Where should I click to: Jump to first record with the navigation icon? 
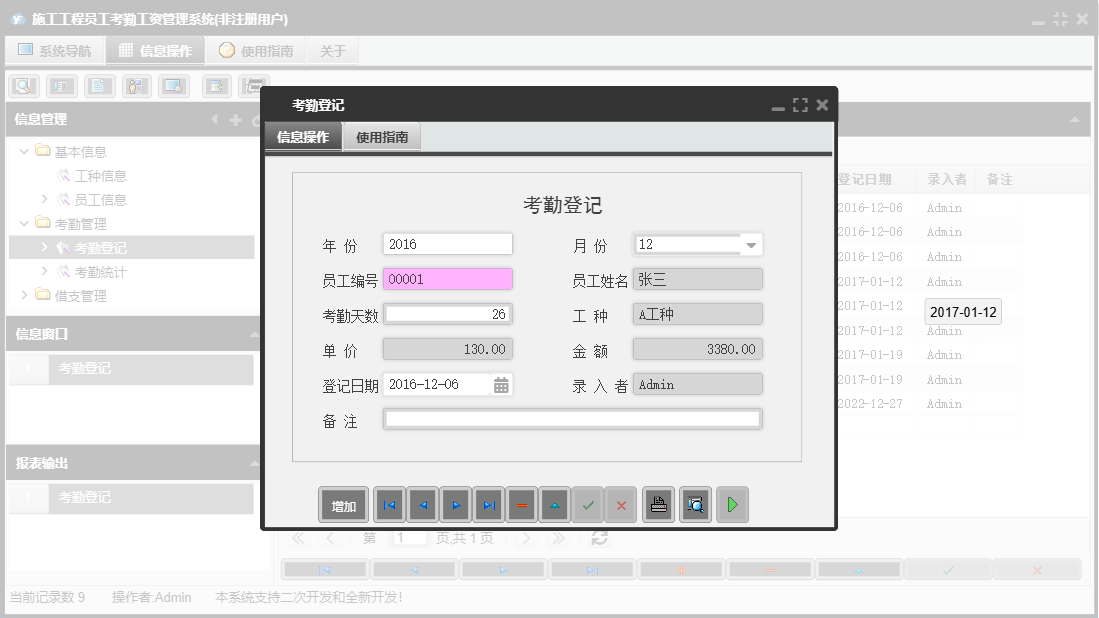389,504
